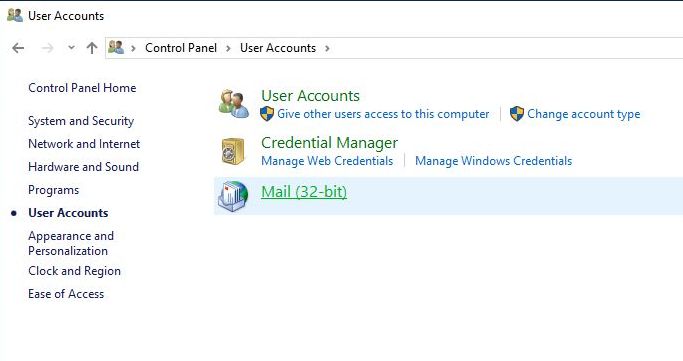Screen dimensions: 683x361
Task: Click Change account type link
Action: click(584, 114)
